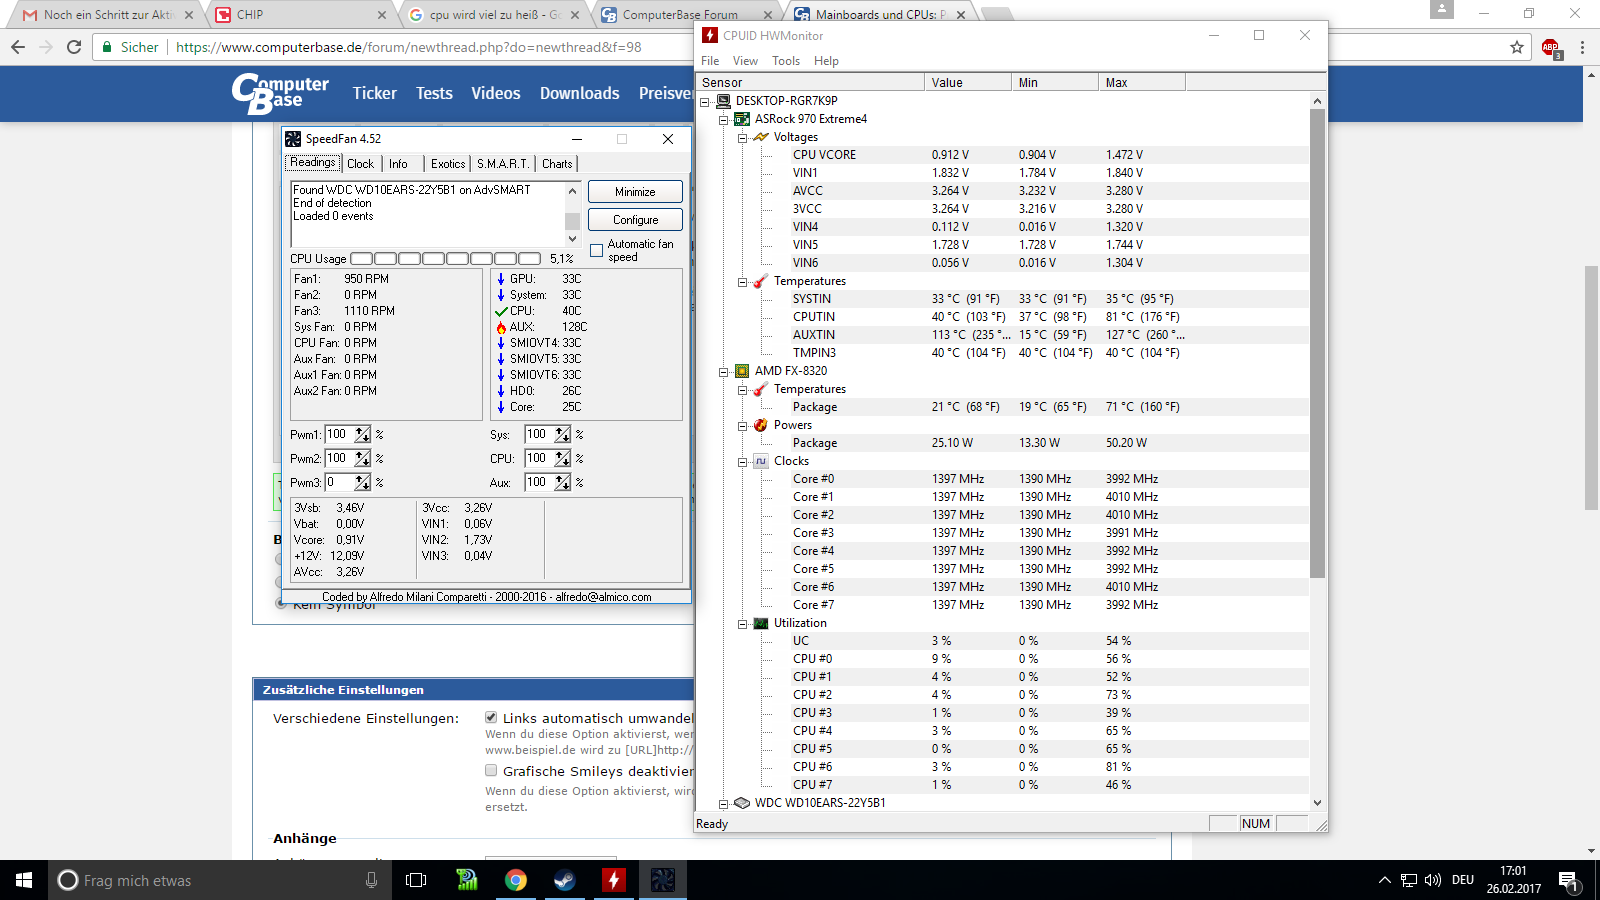
Task: Open the Help menu in HWMonitor
Action: [826, 61]
